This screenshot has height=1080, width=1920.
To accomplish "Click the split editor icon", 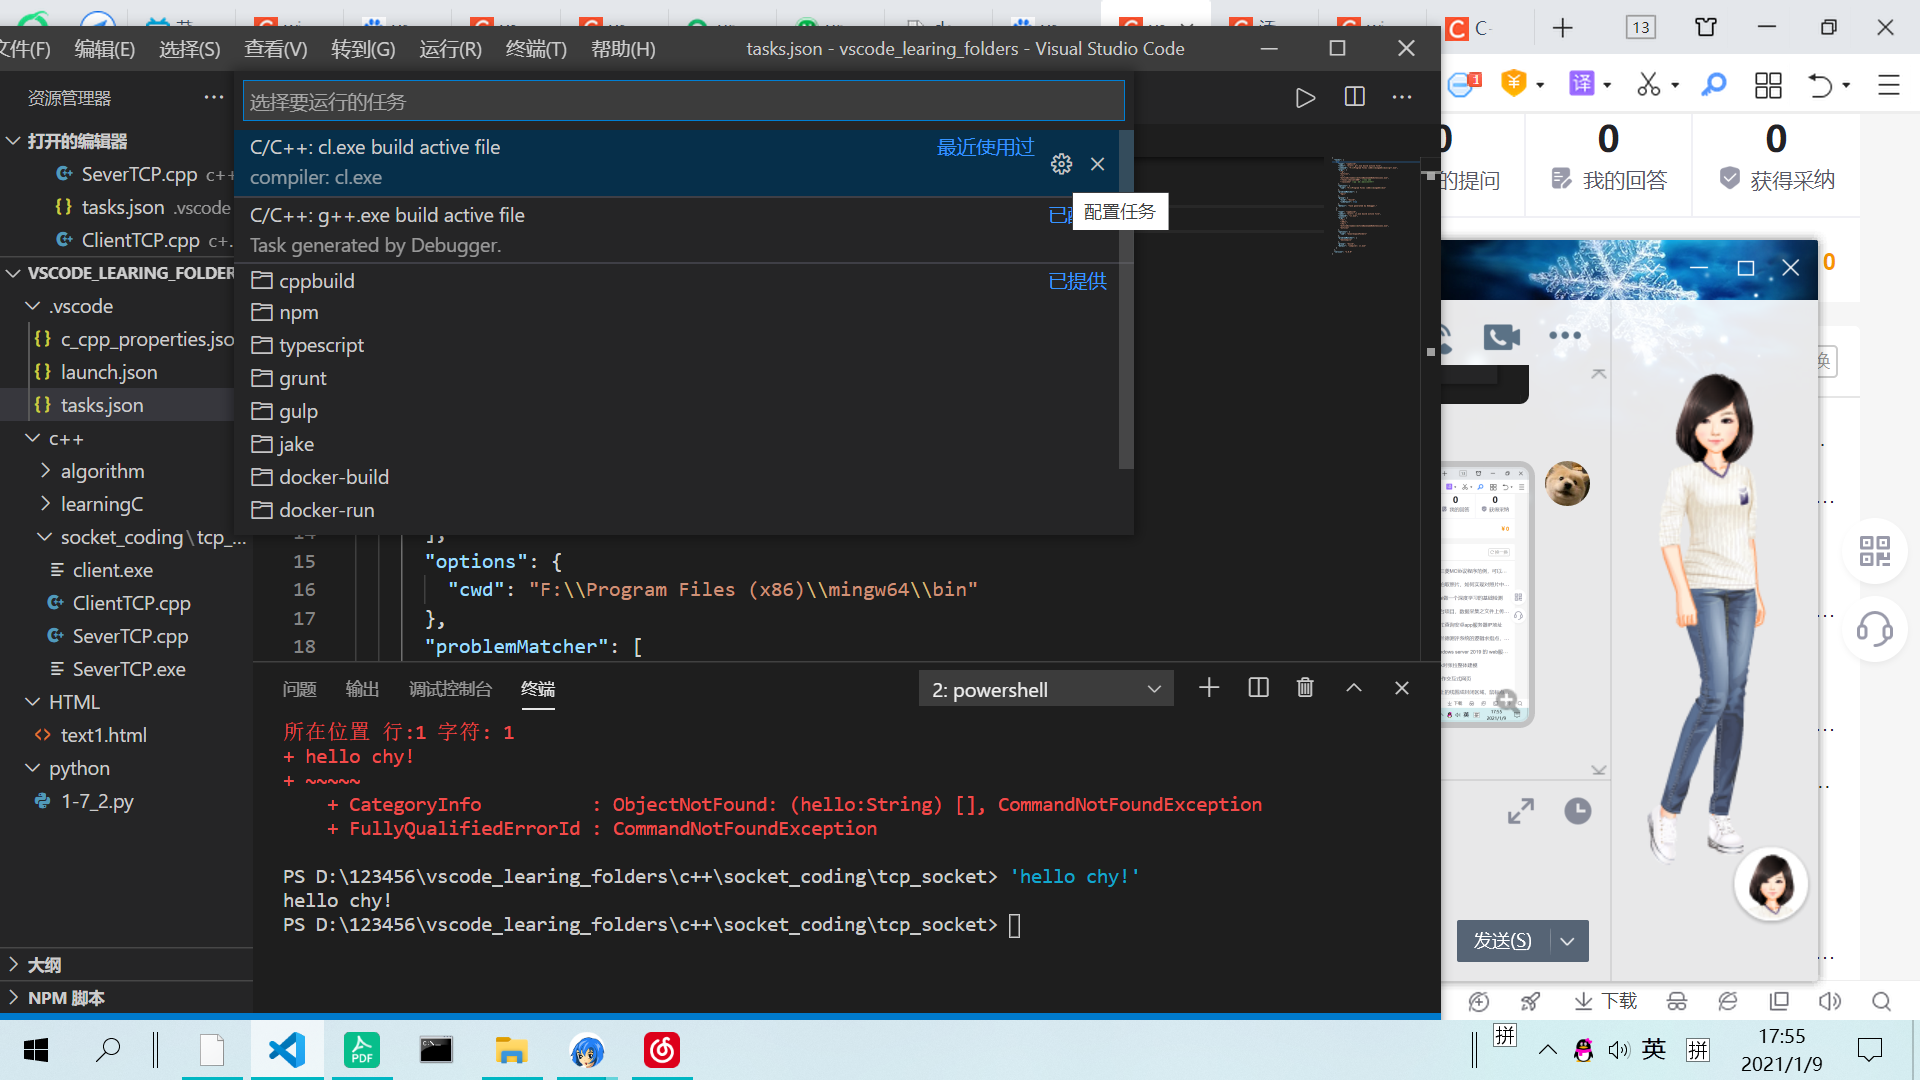I will [1354, 97].
